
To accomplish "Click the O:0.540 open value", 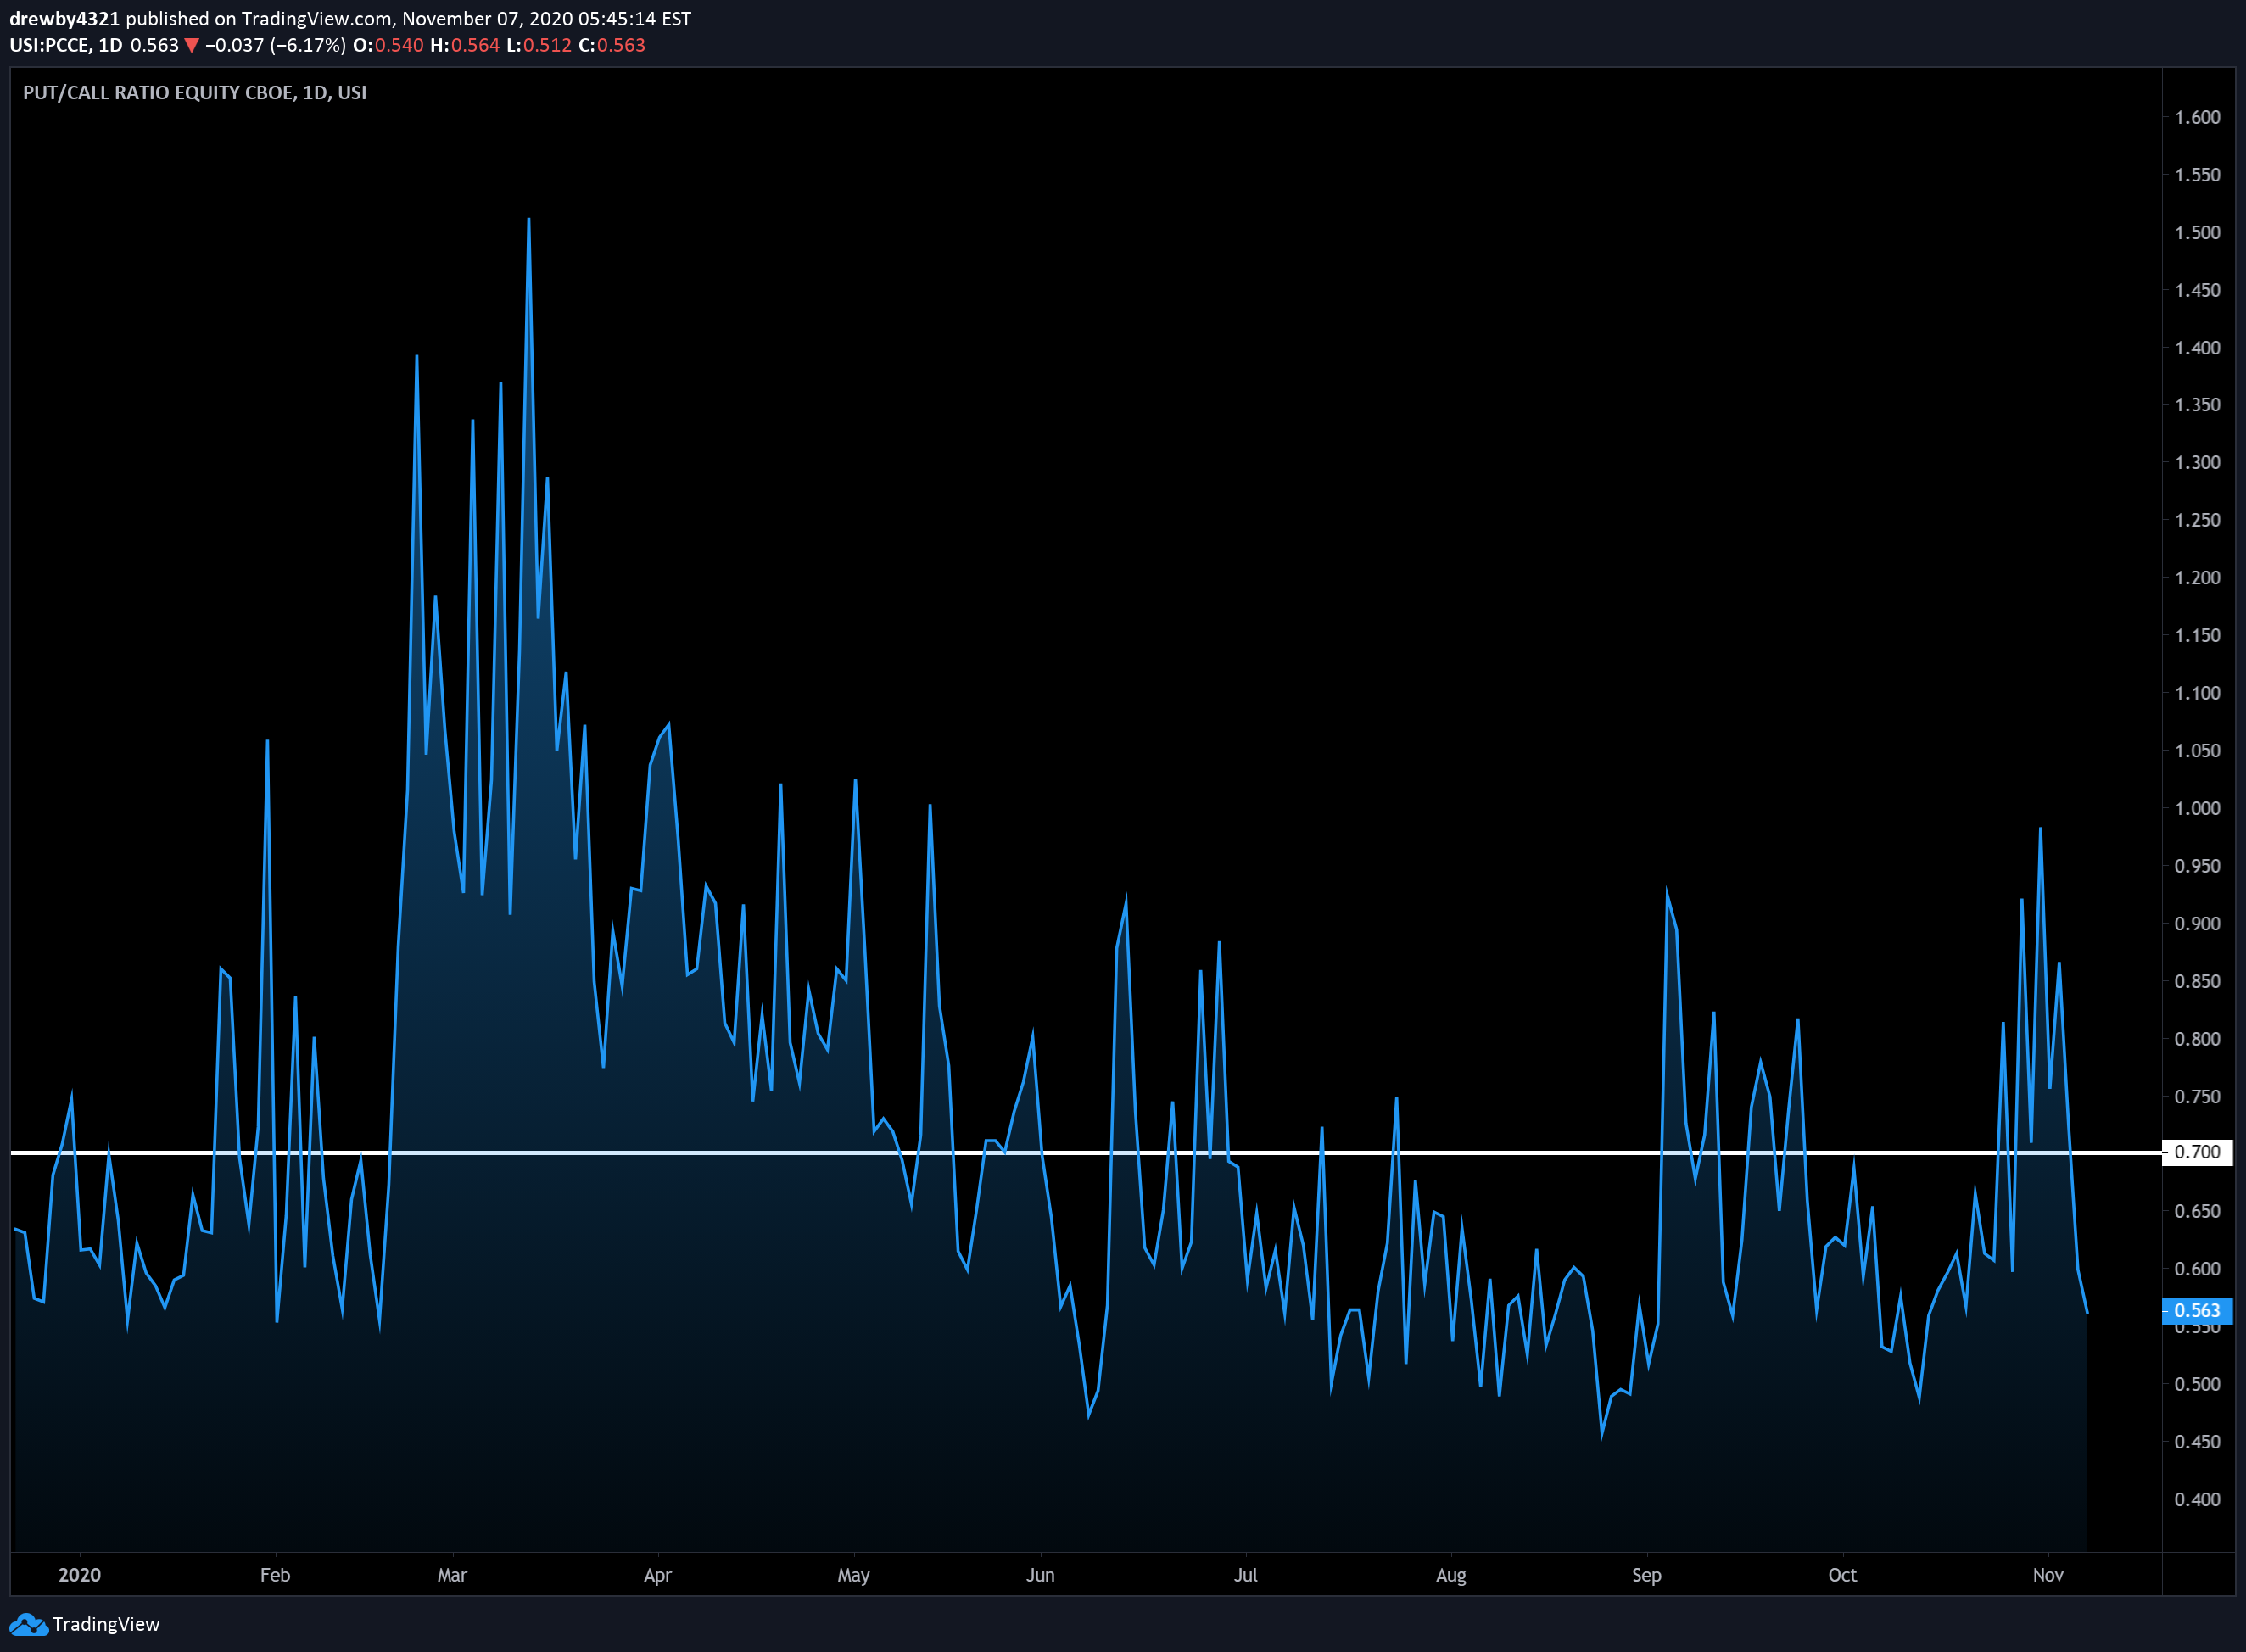I will pyautogui.click(x=388, y=46).
